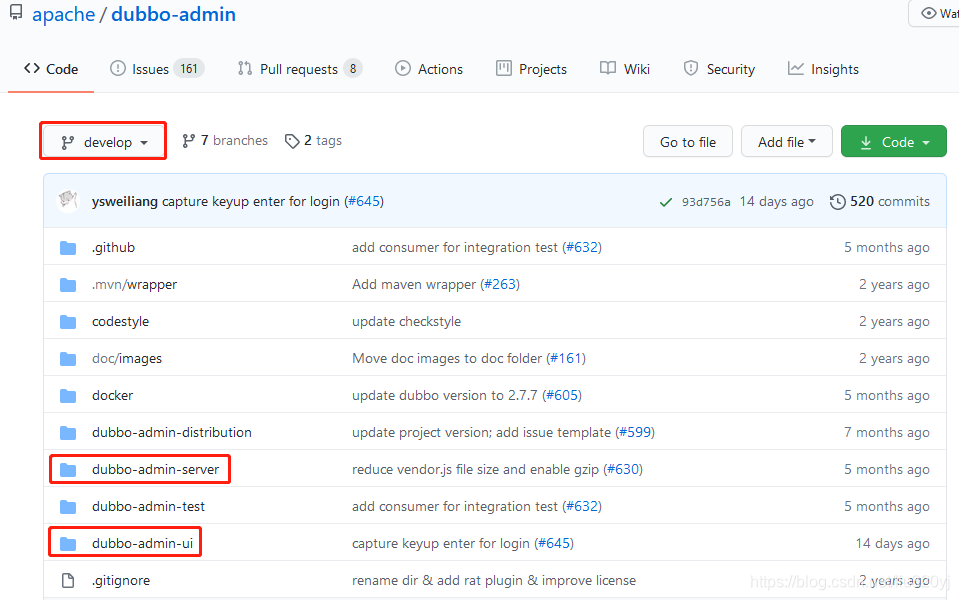
Task: Open the Wiki tab
Action: click(x=624, y=69)
